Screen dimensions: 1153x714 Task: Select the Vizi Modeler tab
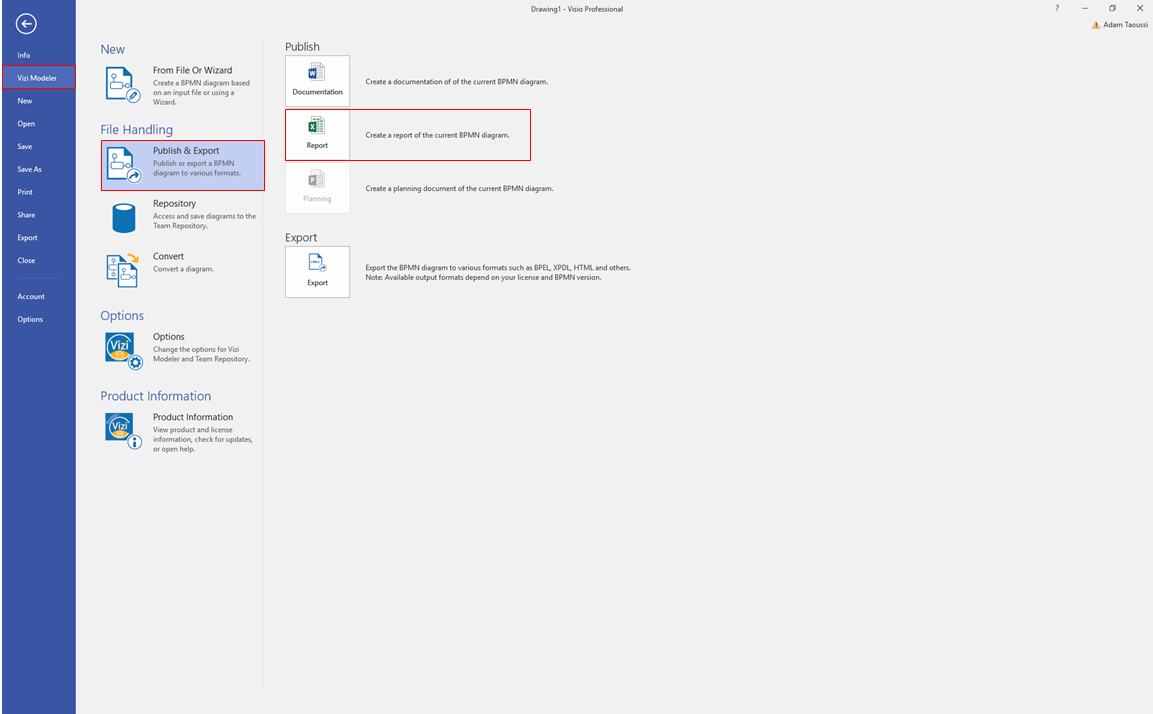[x=38, y=78]
